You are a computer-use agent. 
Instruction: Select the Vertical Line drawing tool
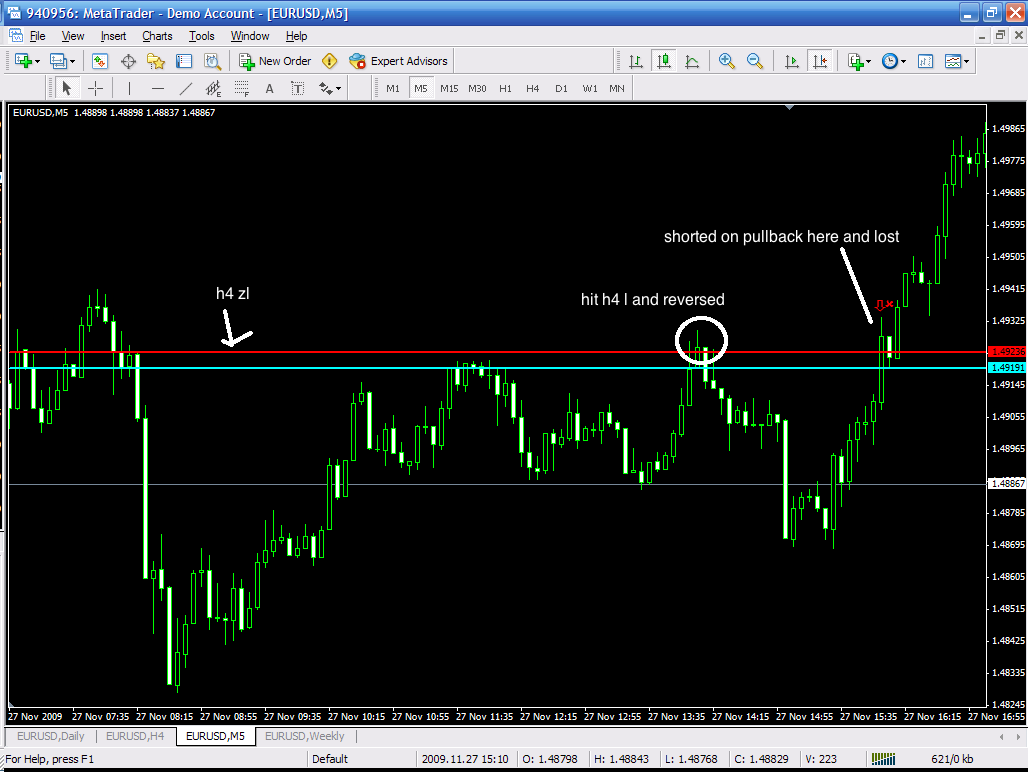pyautogui.click(x=129, y=88)
